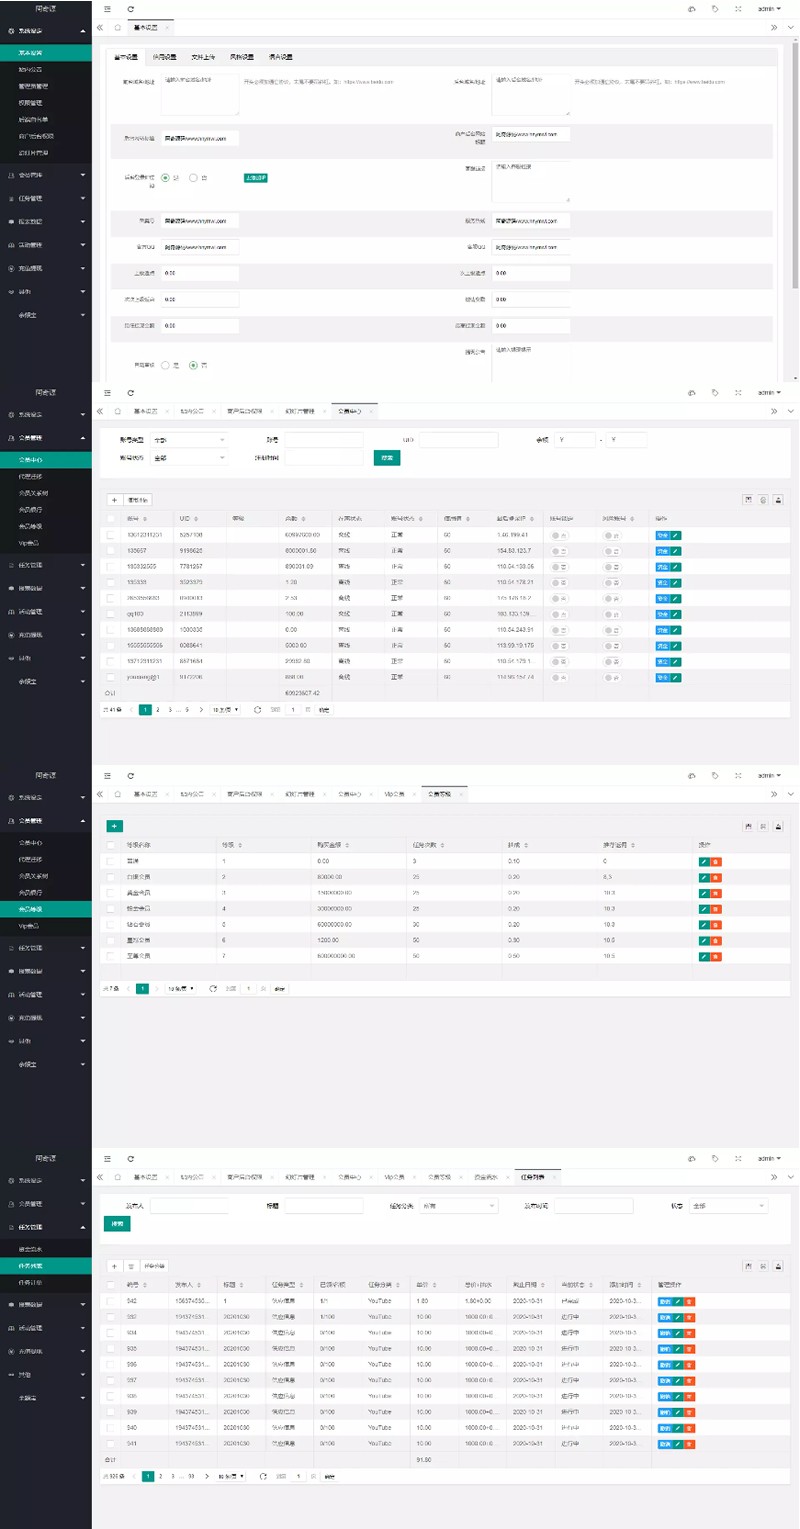Click the green plus button above the member level table
Screen dimensions: 800x1529
pyautogui.click(x=115, y=826)
